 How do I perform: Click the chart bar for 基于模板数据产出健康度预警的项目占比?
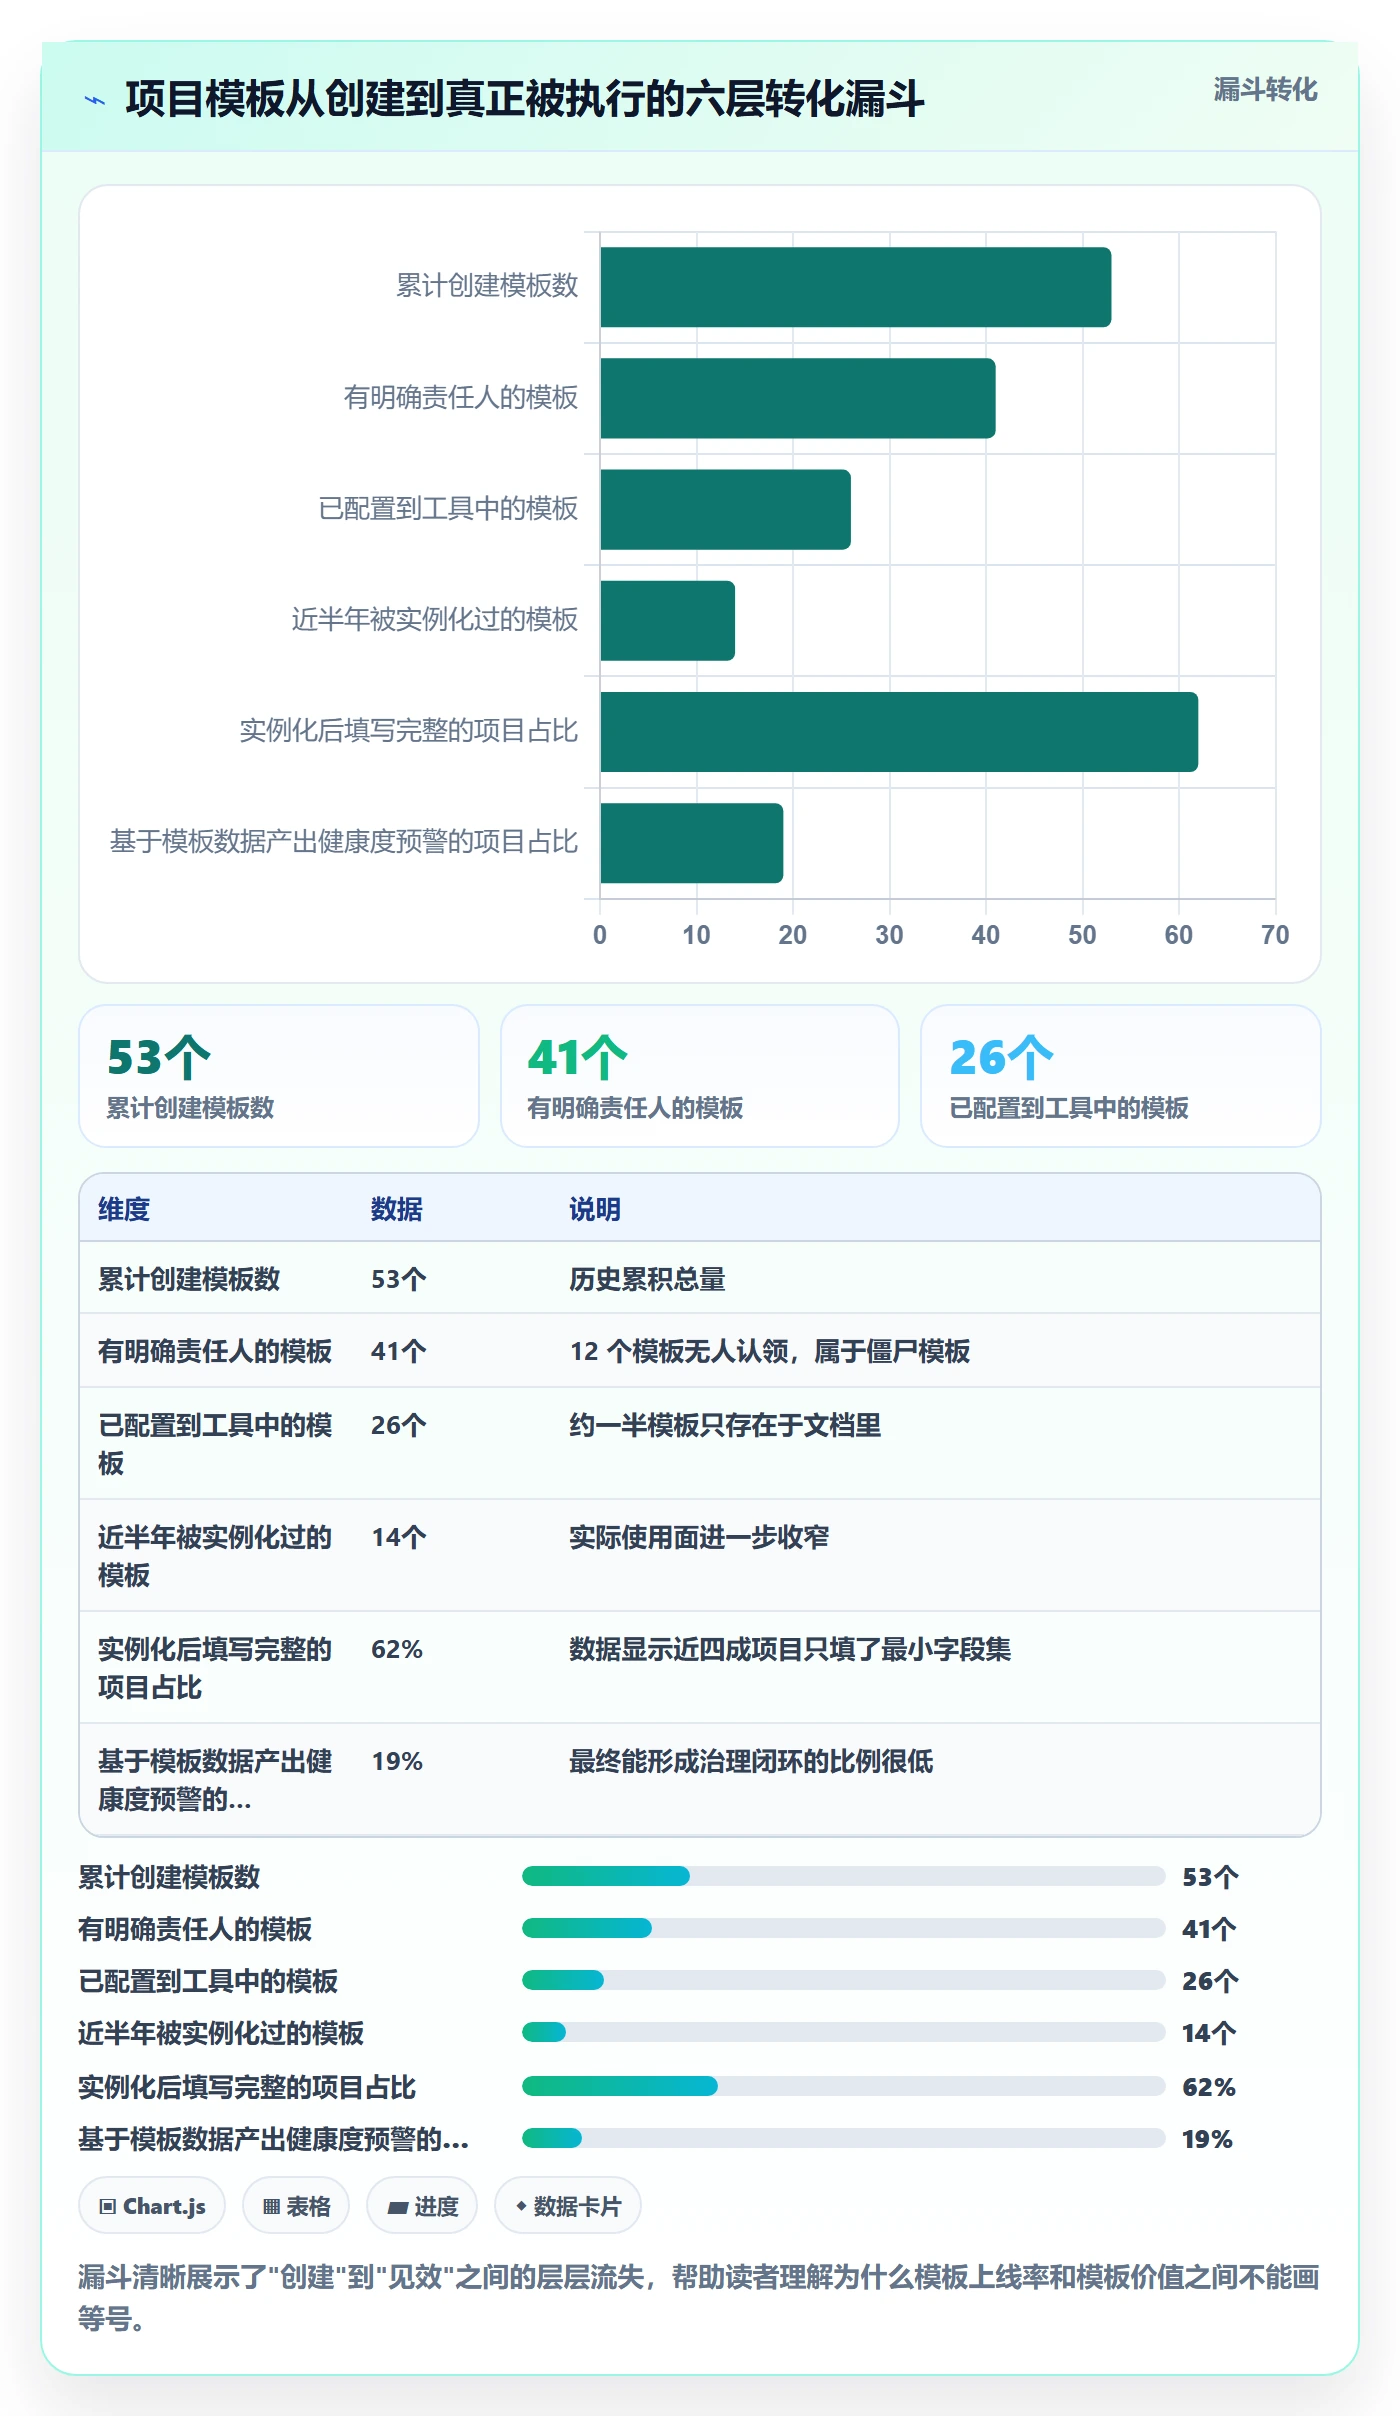[x=691, y=843]
